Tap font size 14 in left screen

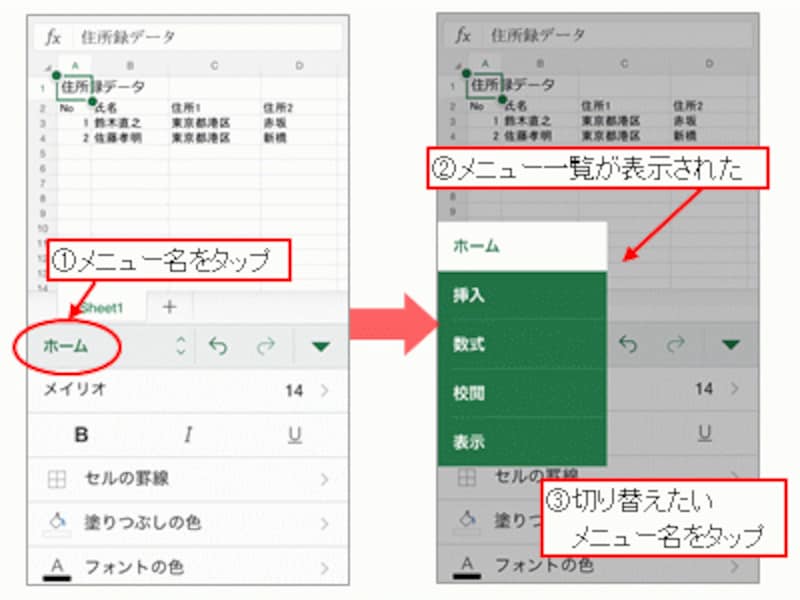click(x=294, y=391)
